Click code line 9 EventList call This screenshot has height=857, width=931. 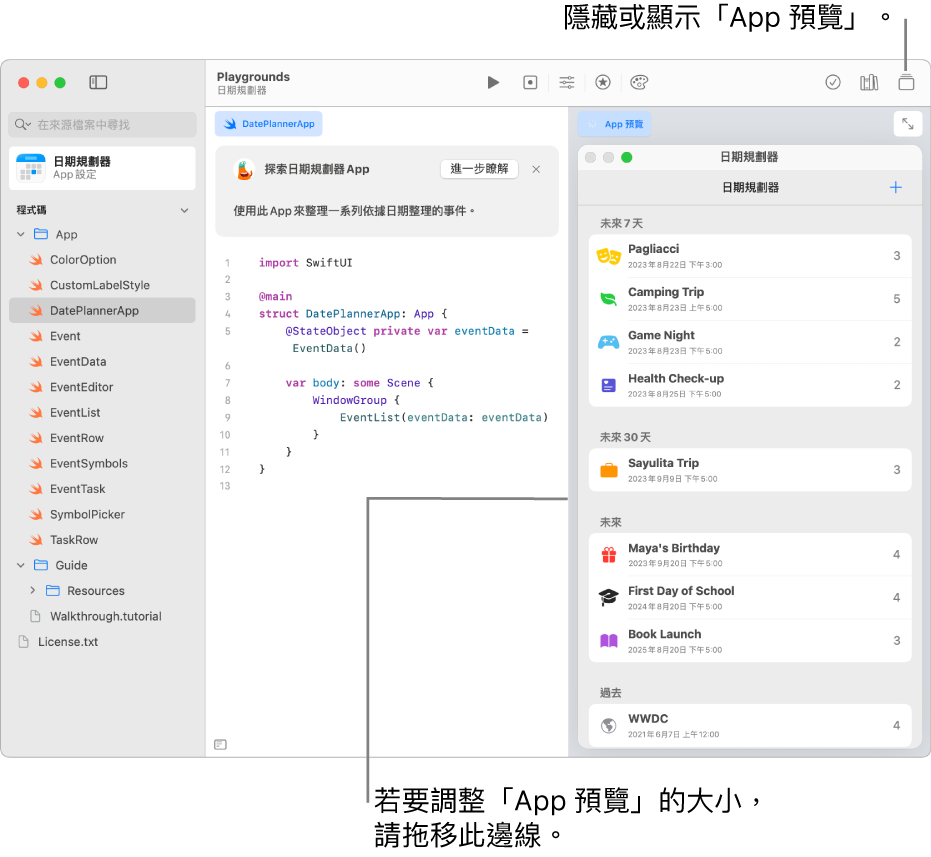444,418
